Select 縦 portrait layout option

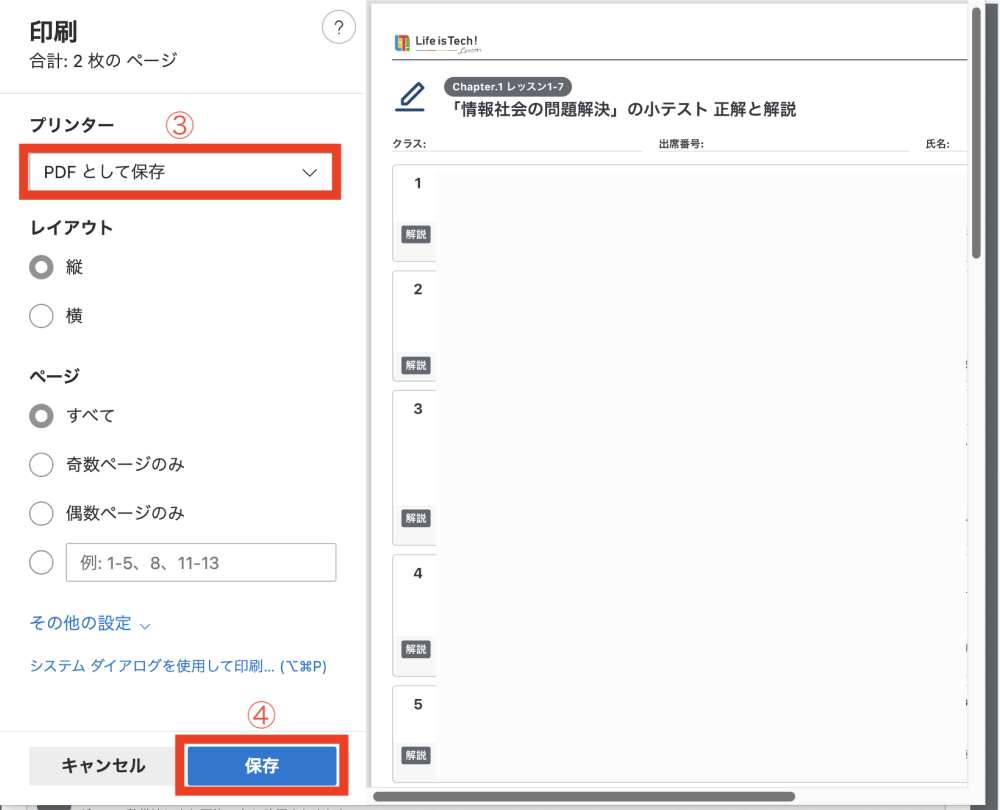coord(42,267)
